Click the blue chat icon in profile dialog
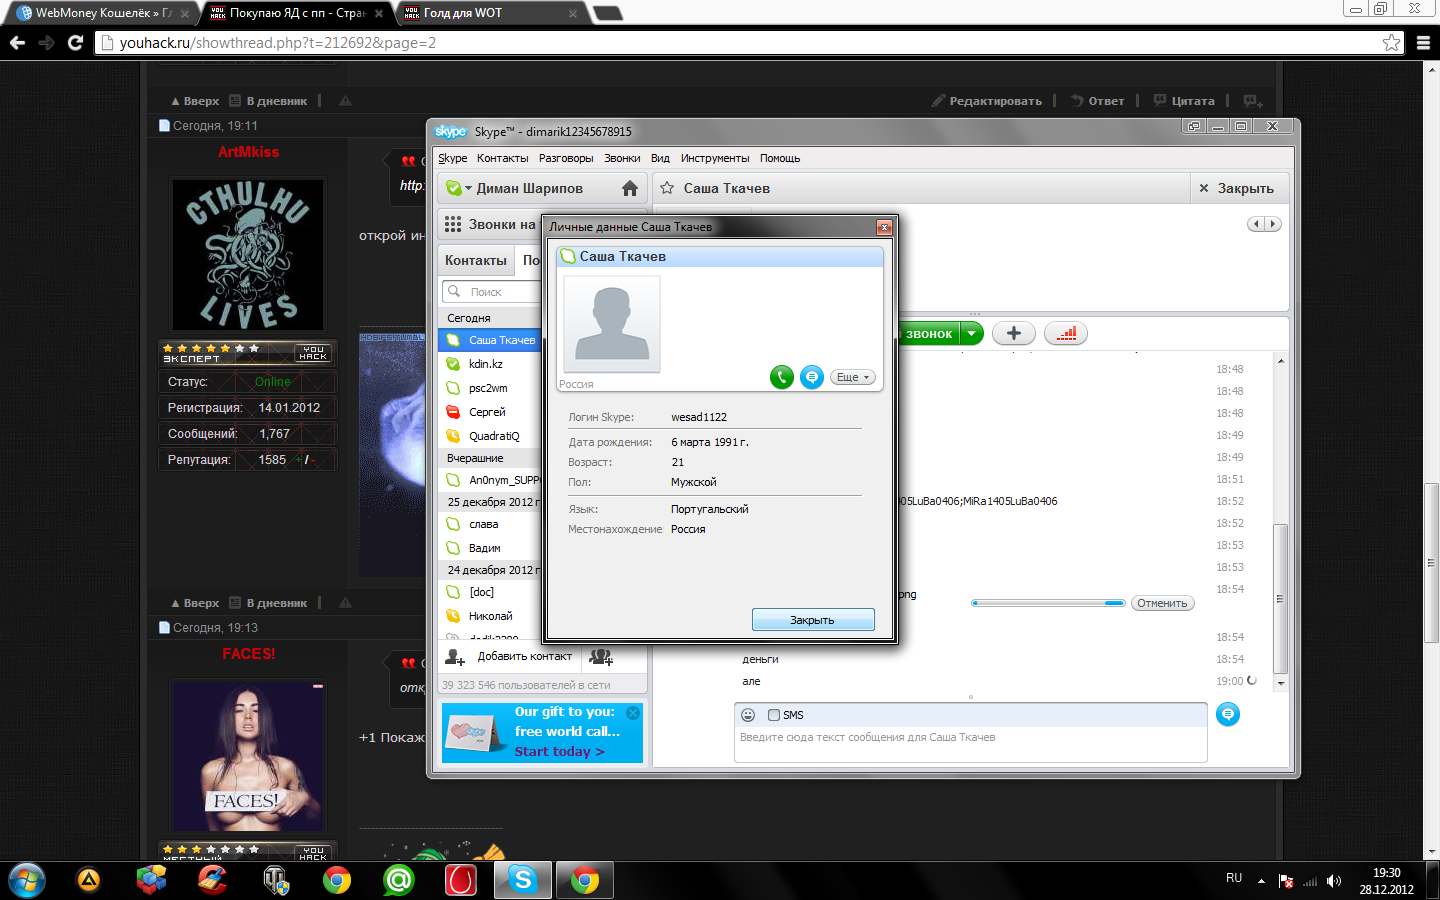1440x900 pixels. coord(812,377)
